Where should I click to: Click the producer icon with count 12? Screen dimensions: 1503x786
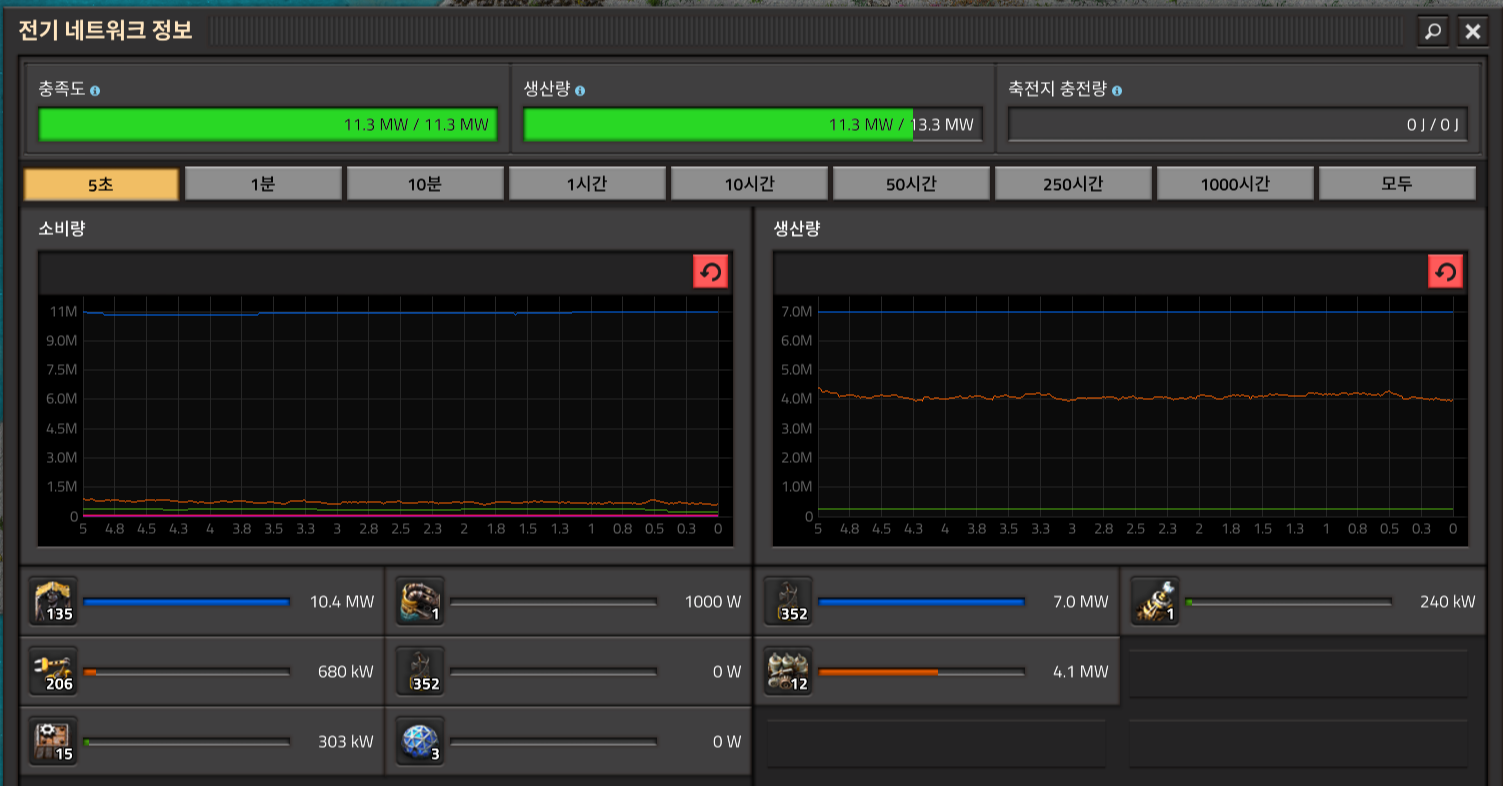pos(788,672)
